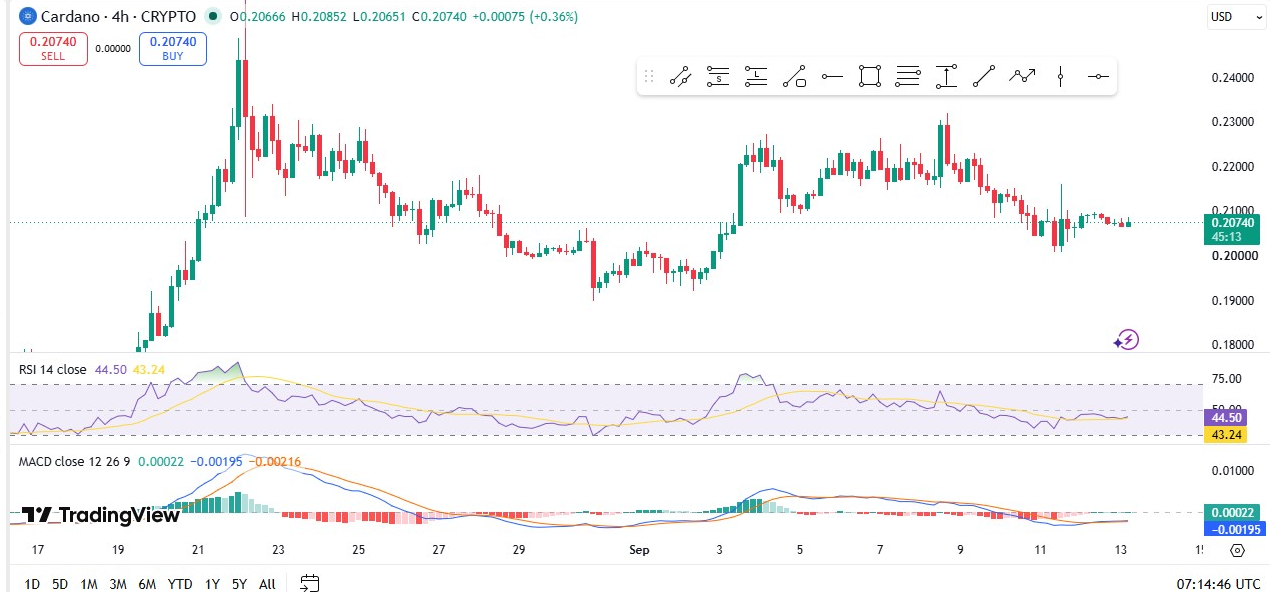
Task: Select the Trend Line drawing tool
Action: [x=984, y=76]
